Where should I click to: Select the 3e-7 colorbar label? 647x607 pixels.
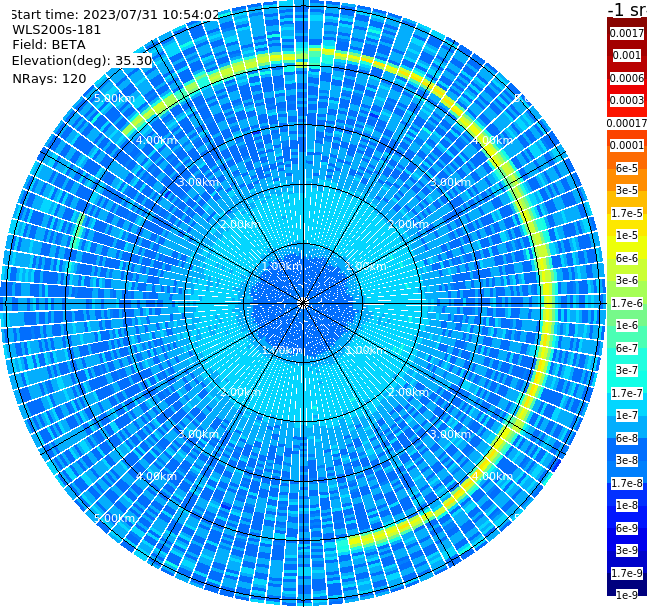pos(627,370)
